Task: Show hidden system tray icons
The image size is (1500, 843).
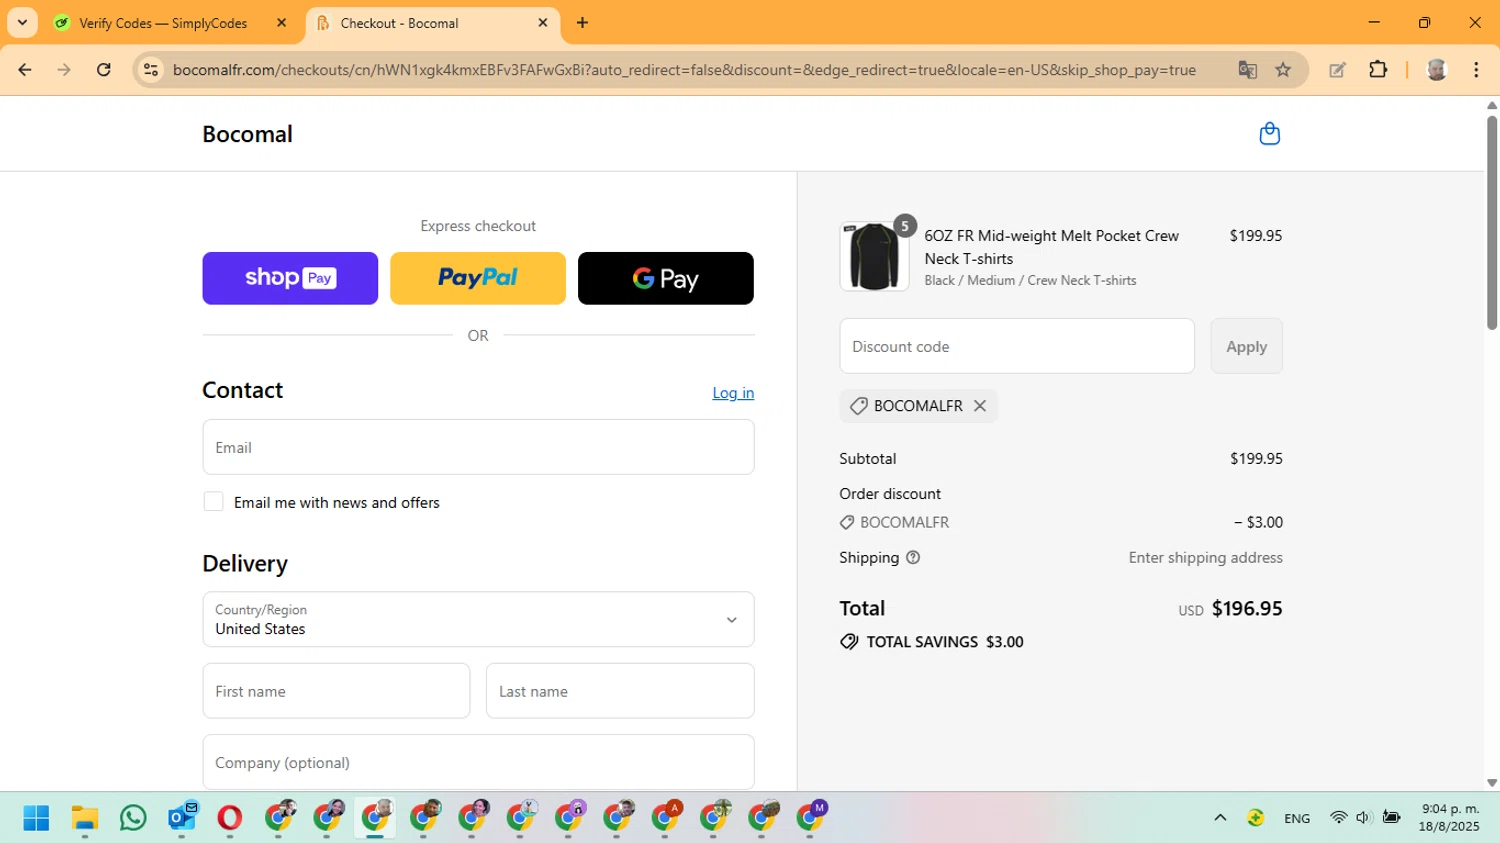Action: click(1220, 818)
